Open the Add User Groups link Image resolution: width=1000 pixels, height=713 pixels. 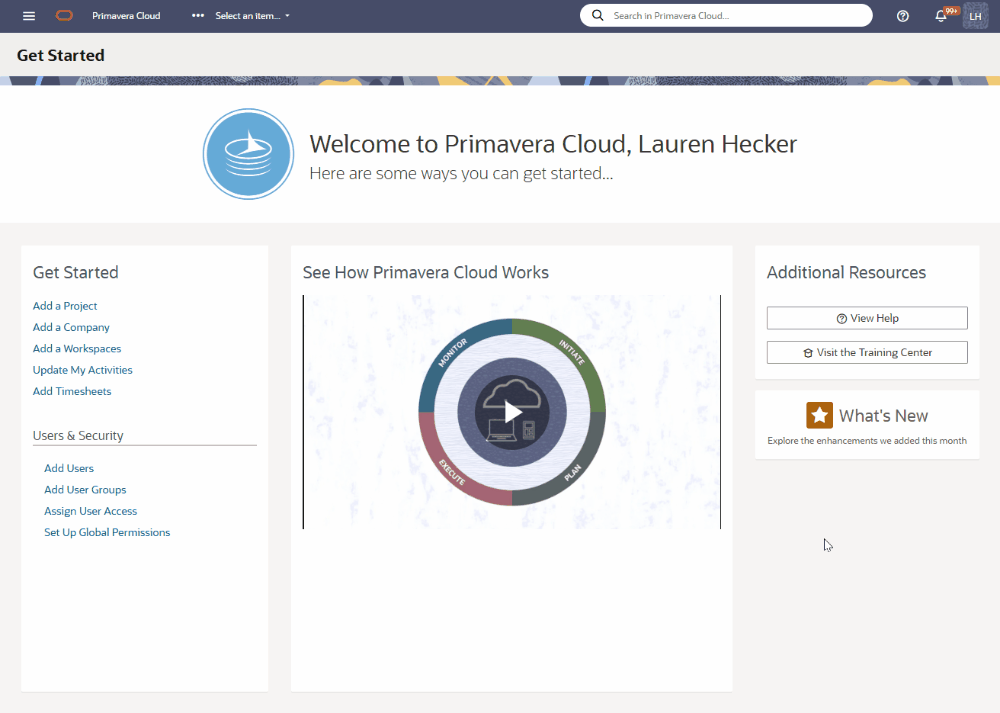pyautogui.click(x=85, y=490)
